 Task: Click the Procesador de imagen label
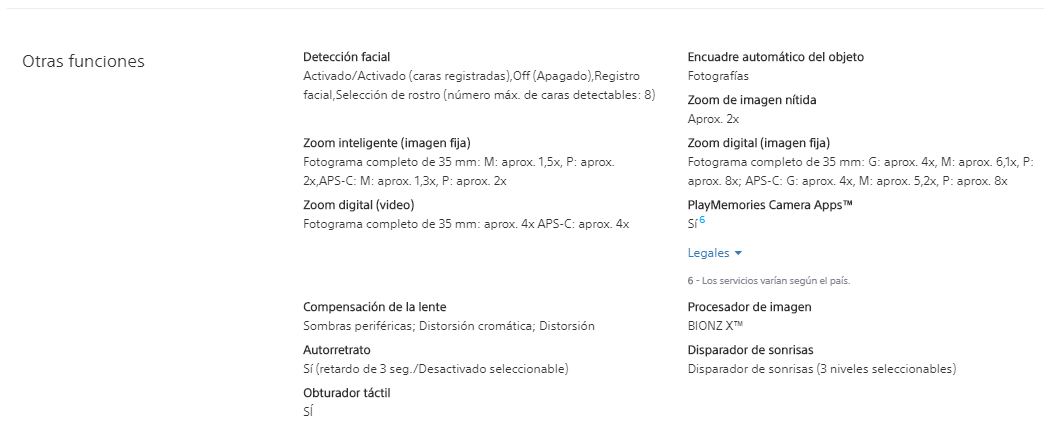pyautogui.click(x=749, y=307)
